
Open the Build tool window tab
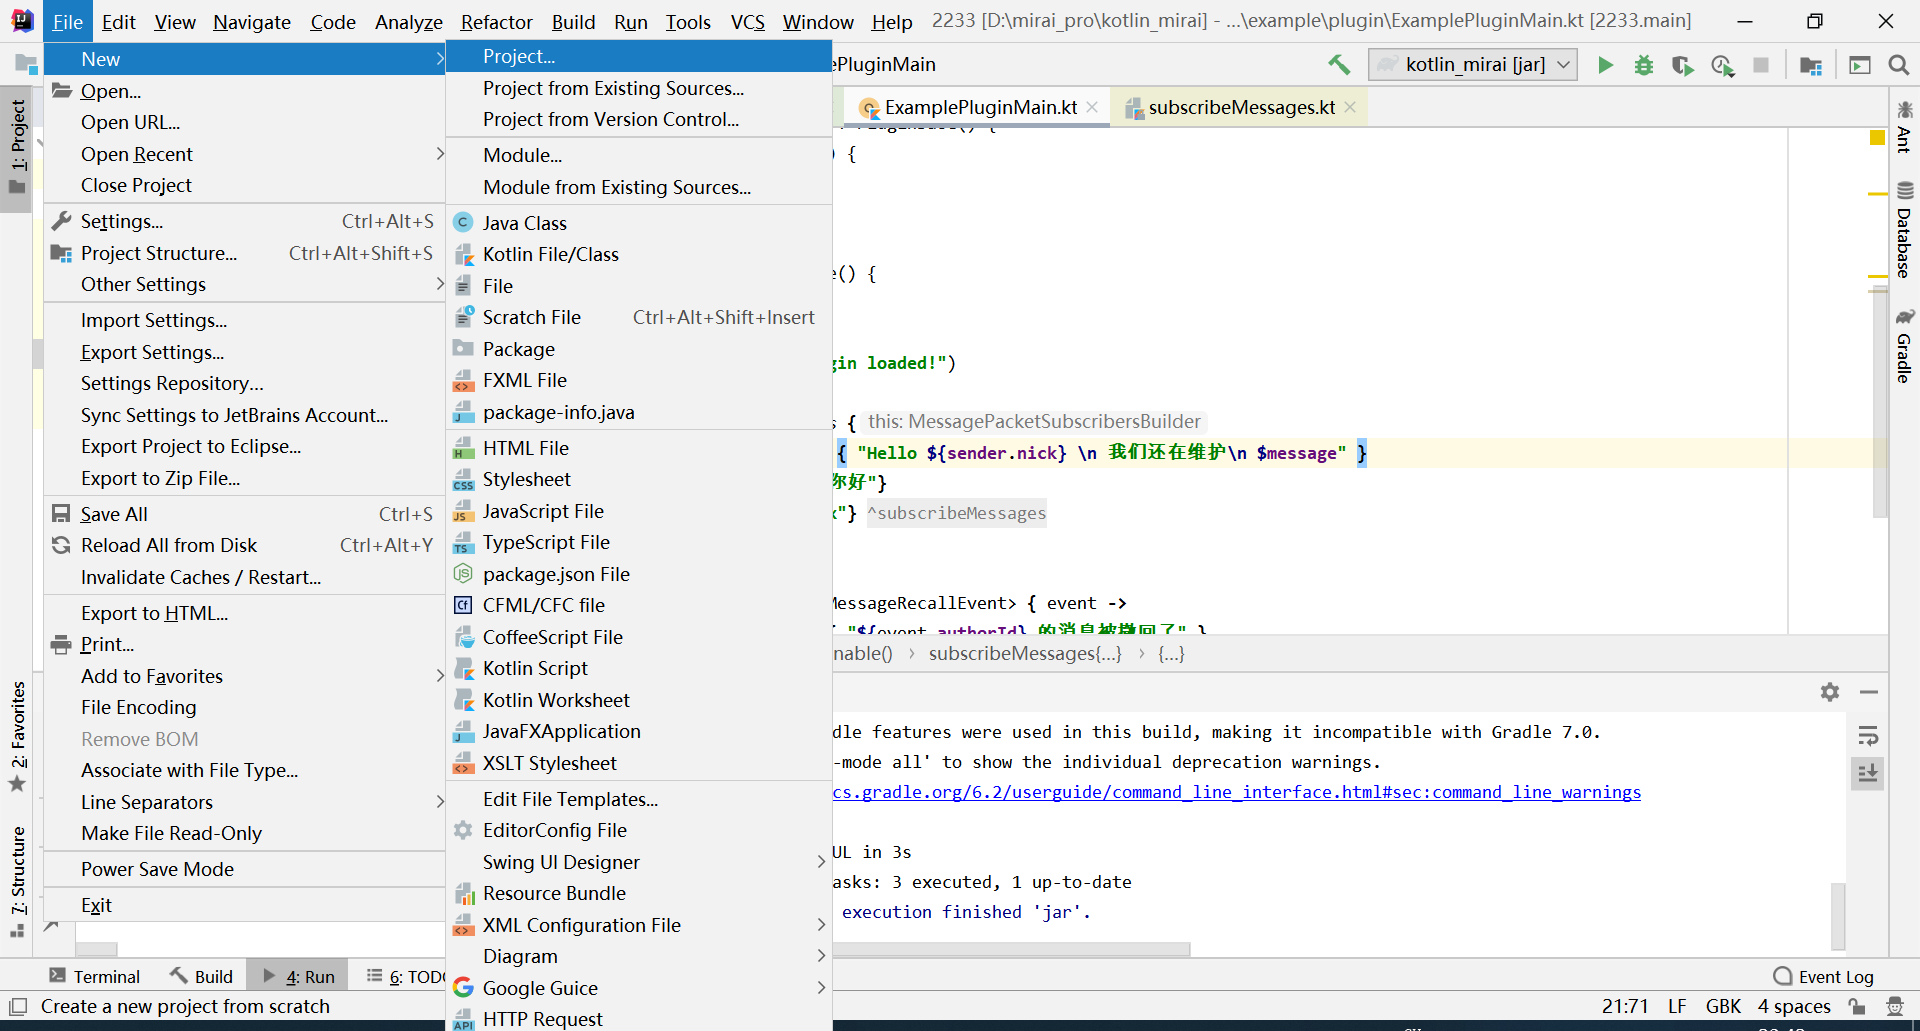[x=201, y=977]
